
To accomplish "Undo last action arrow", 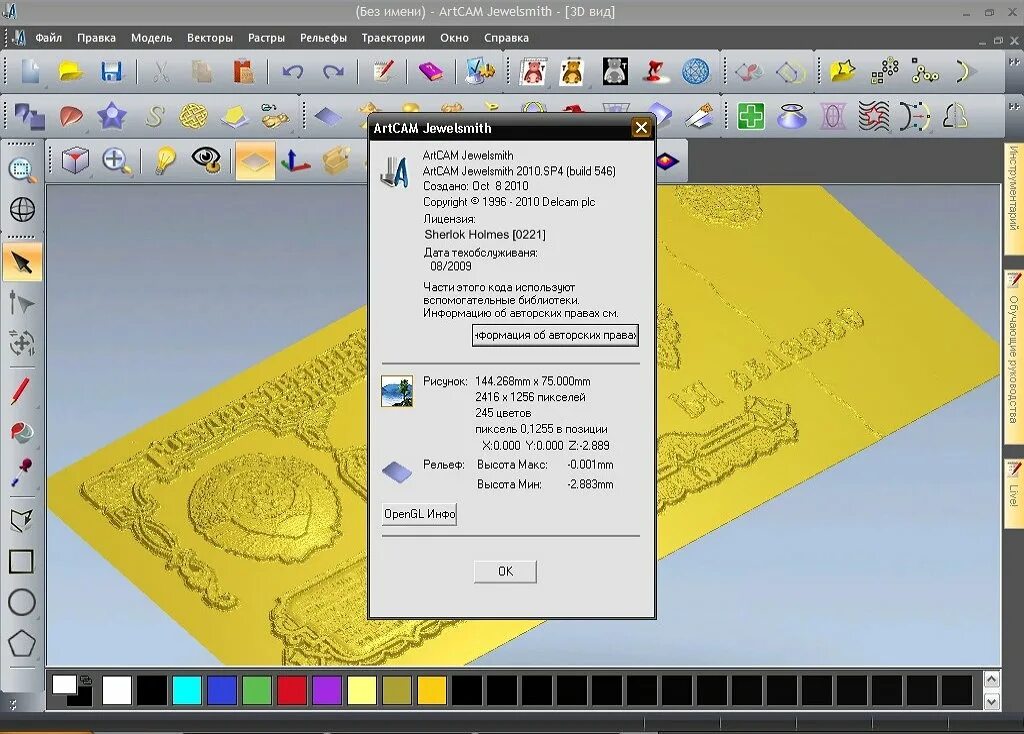I will tap(292, 71).
